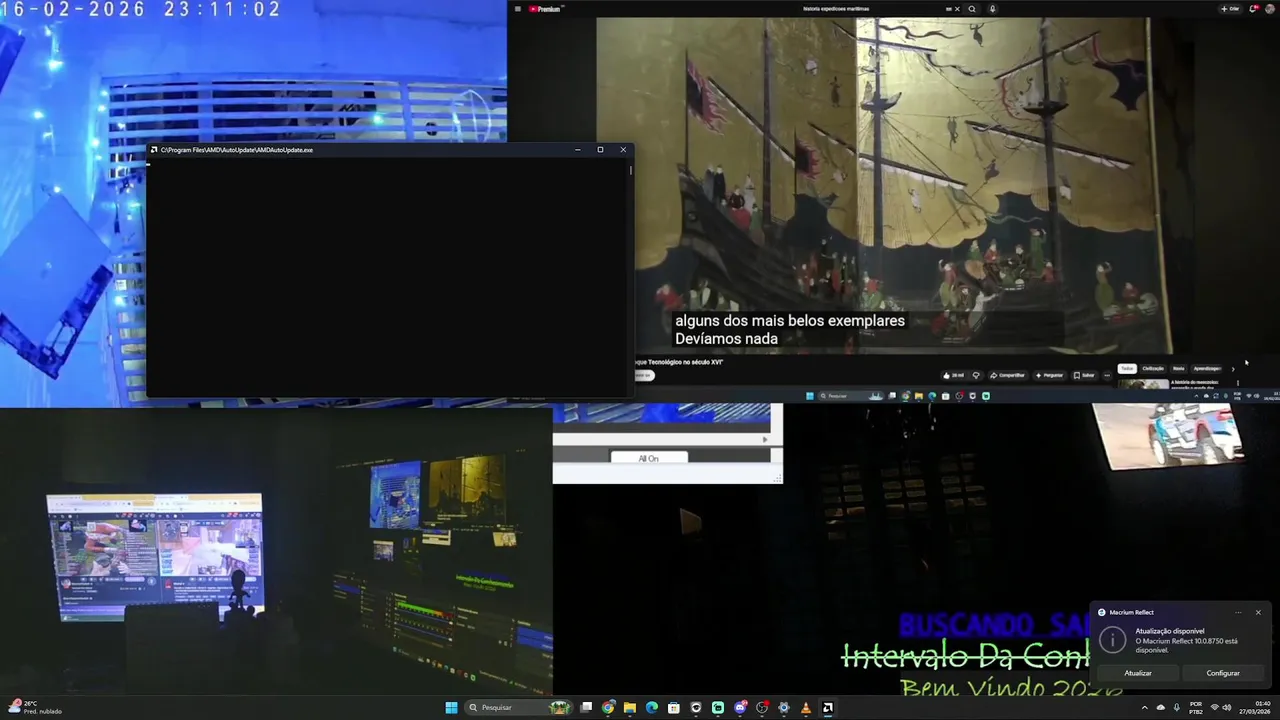
Task: Click the Compartilhar share button
Action: [x=1008, y=375]
